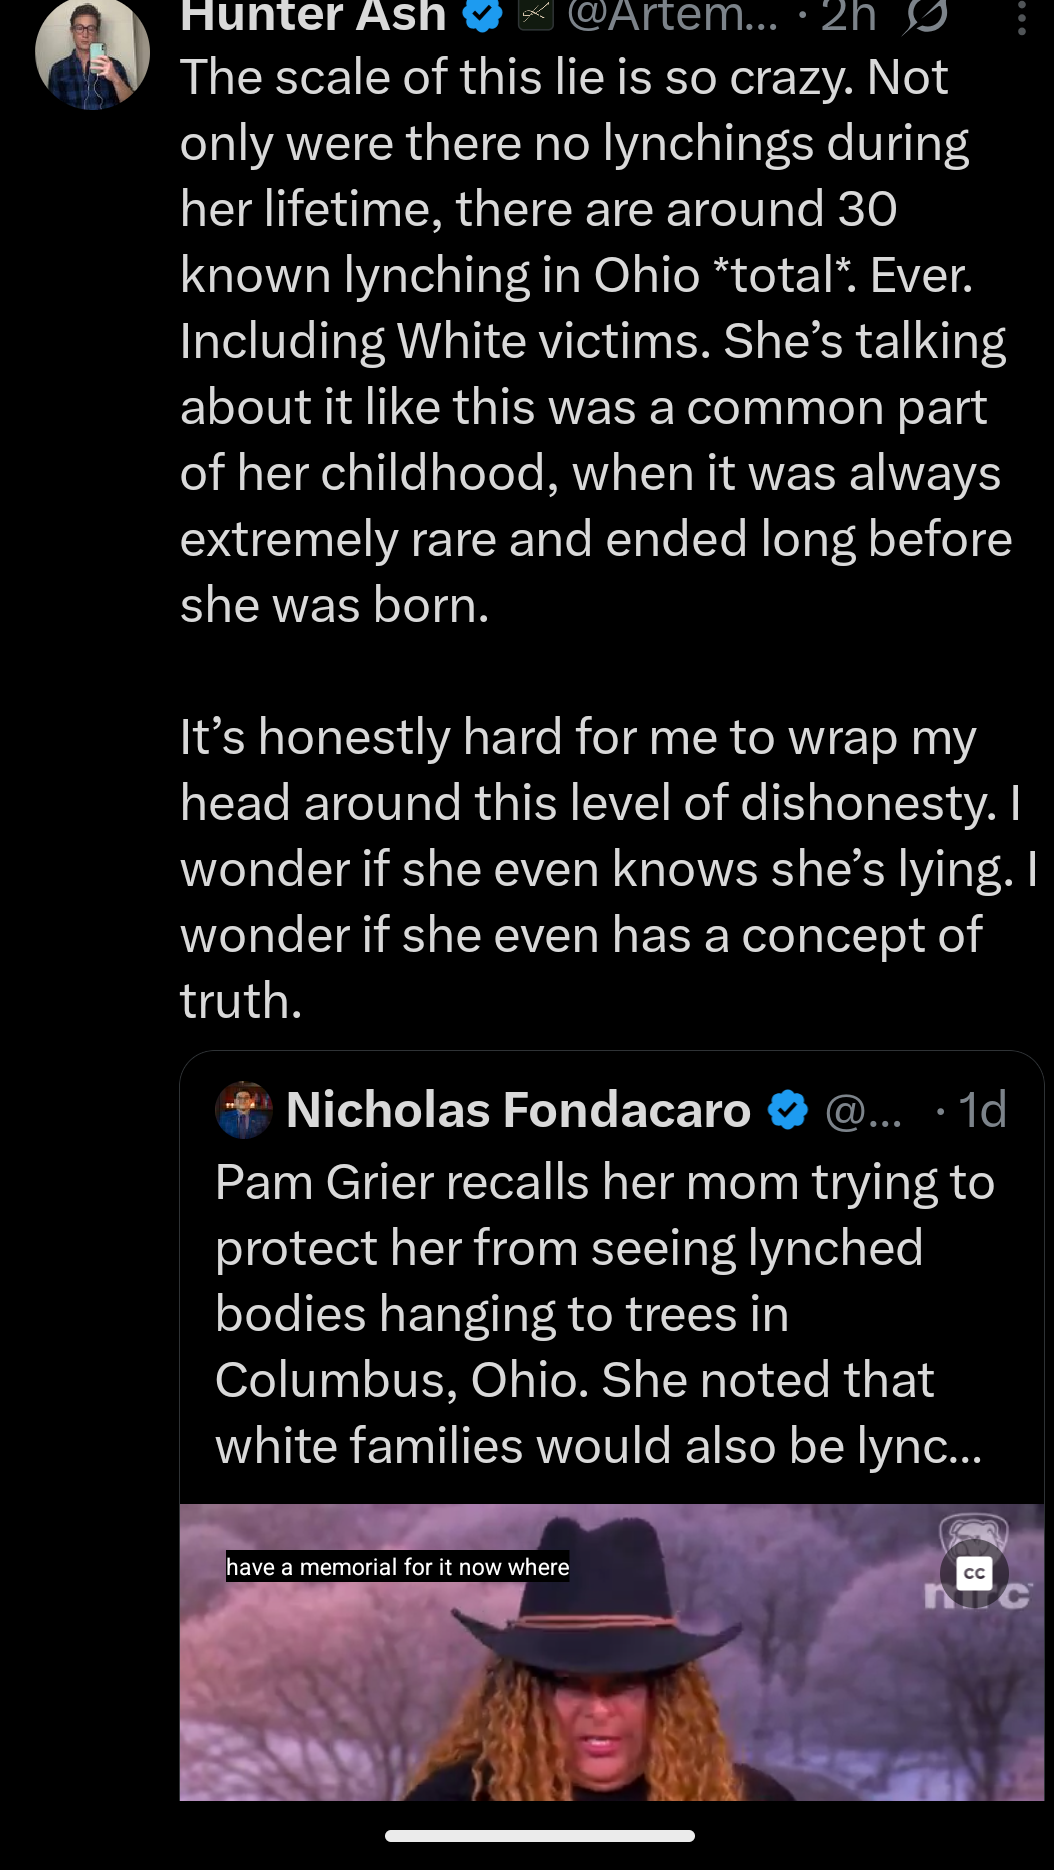The height and width of the screenshot is (1870, 1054).
Task: Tap the truncated handle in the quoted post
Action: 863,1110
